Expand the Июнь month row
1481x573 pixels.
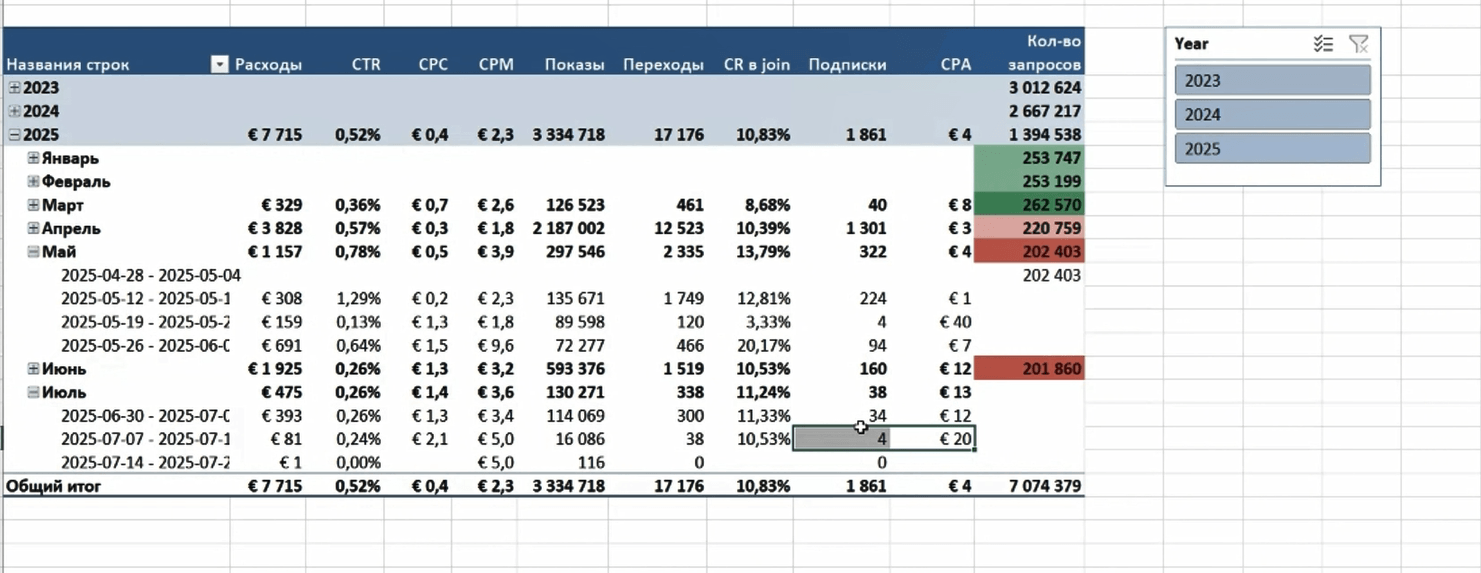[34, 369]
